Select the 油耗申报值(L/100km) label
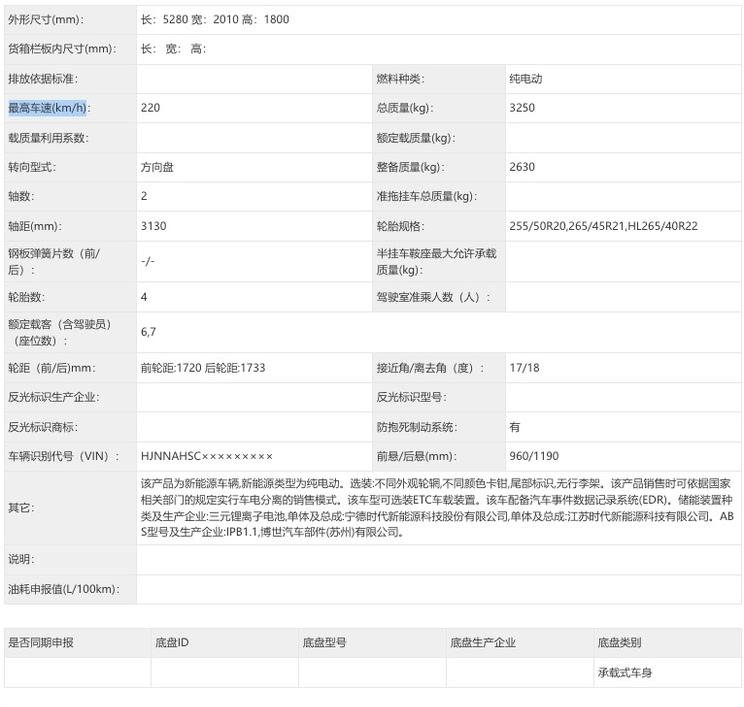Screen dimensions: 744x707 click(64, 589)
